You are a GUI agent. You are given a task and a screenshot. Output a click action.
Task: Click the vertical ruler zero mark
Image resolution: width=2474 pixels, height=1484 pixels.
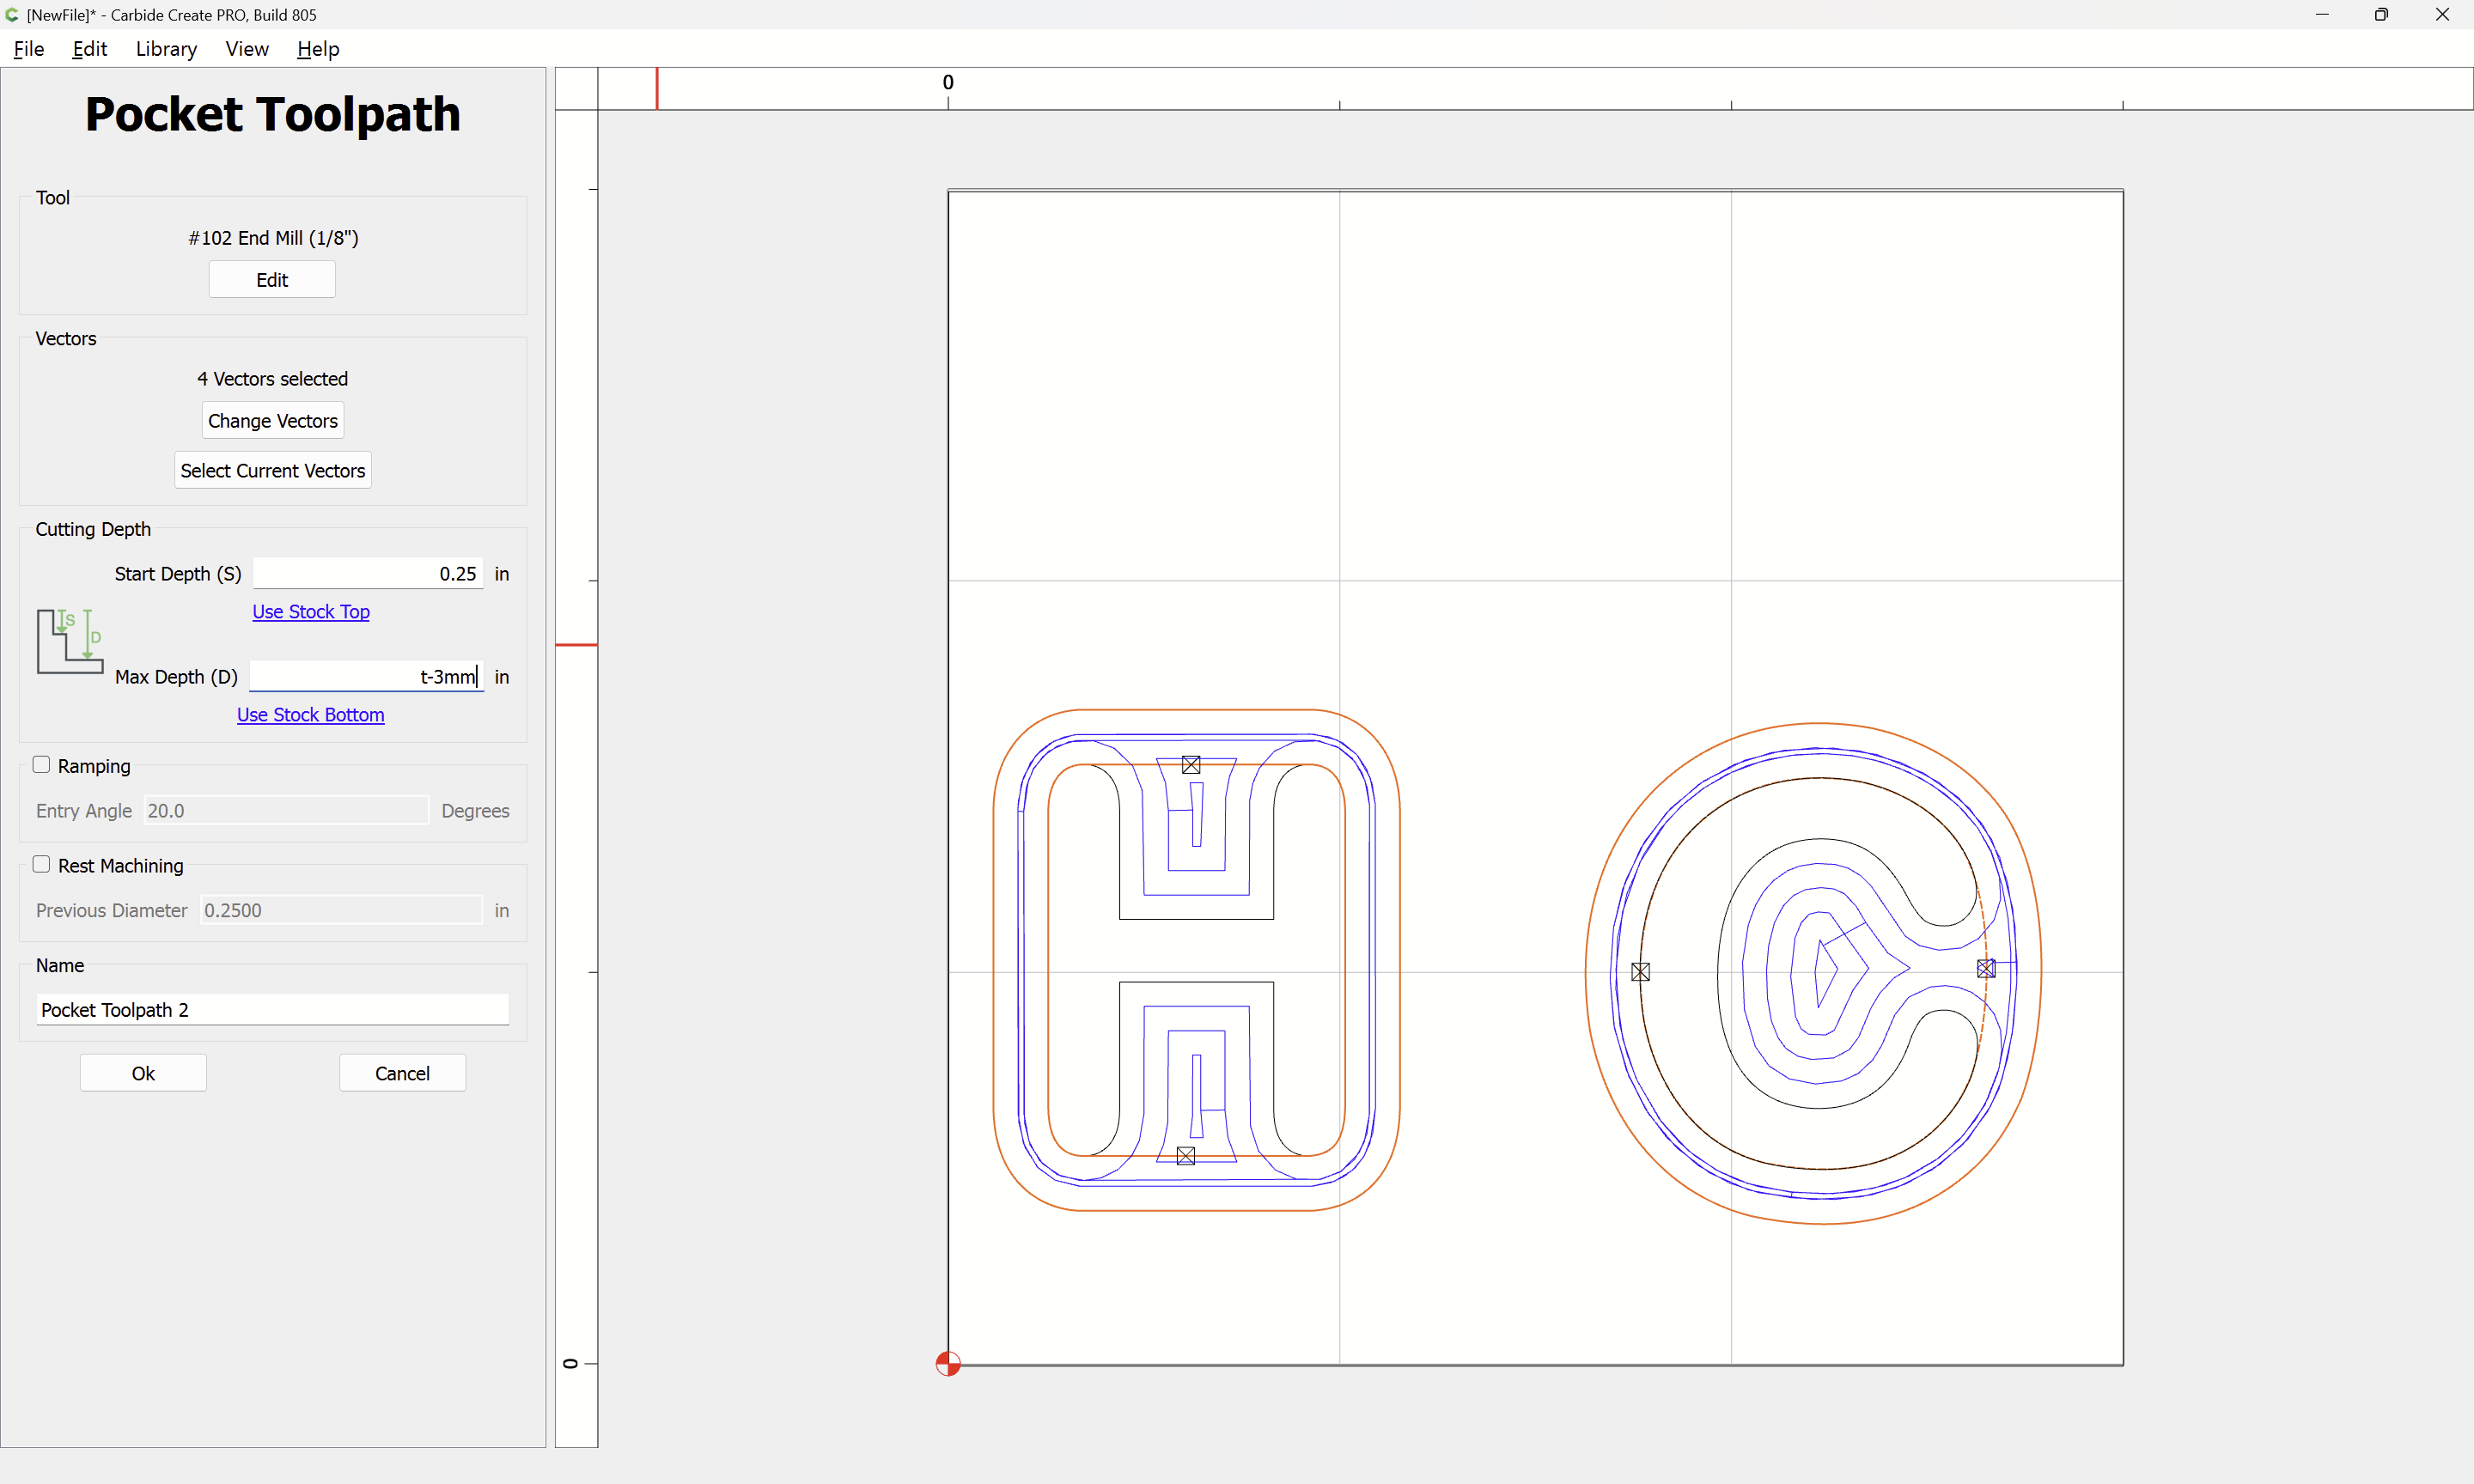tap(570, 1364)
